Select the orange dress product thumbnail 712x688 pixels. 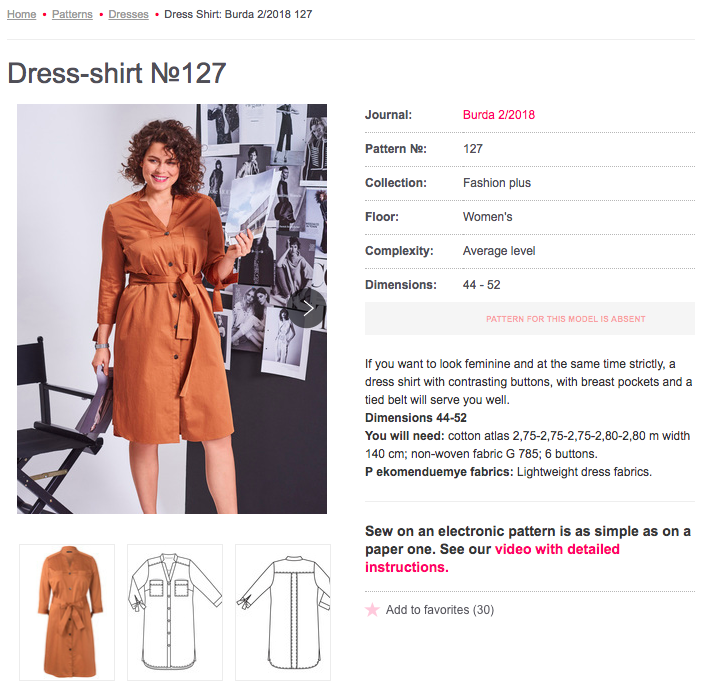(67, 612)
